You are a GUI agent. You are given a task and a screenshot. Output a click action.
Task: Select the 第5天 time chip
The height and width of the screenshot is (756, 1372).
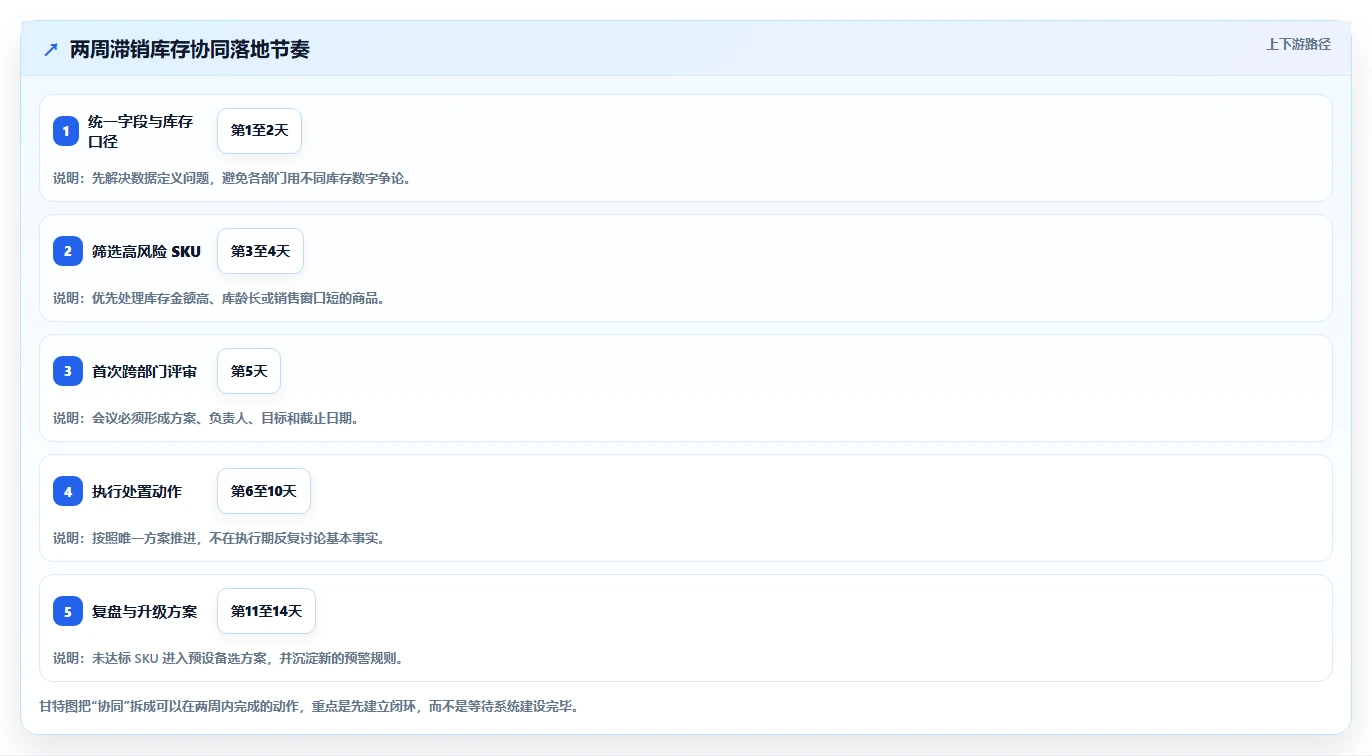(x=249, y=371)
